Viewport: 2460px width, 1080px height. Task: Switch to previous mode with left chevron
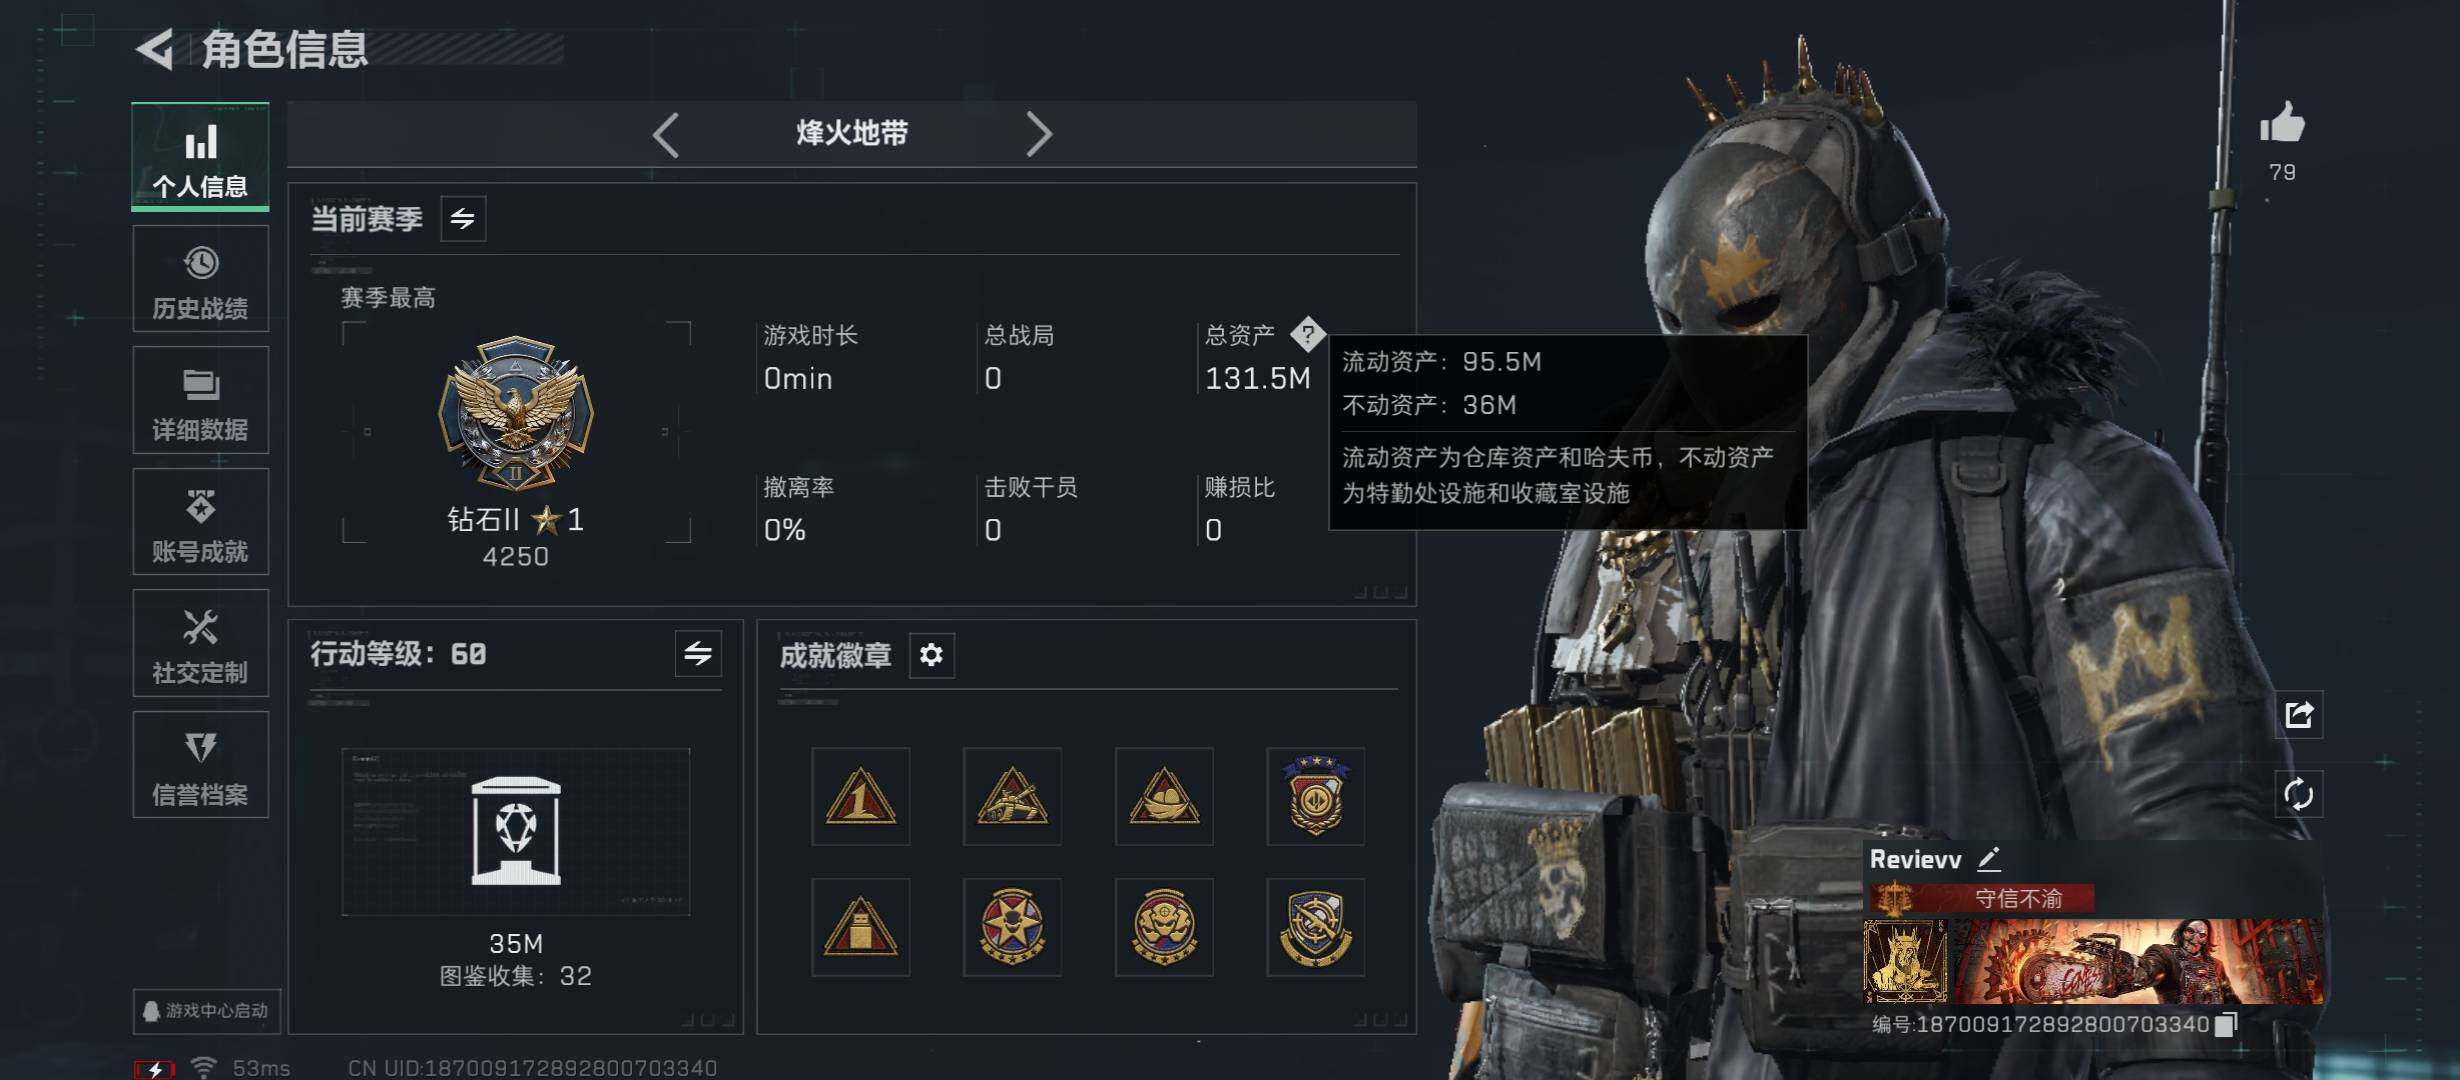[x=666, y=134]
